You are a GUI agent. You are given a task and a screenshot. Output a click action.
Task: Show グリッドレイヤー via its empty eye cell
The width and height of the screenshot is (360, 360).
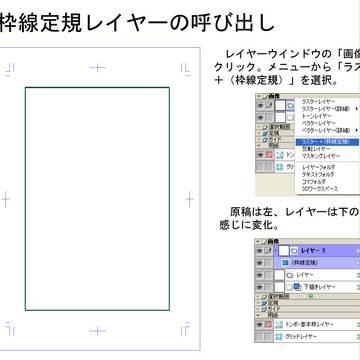coord(260,337)
